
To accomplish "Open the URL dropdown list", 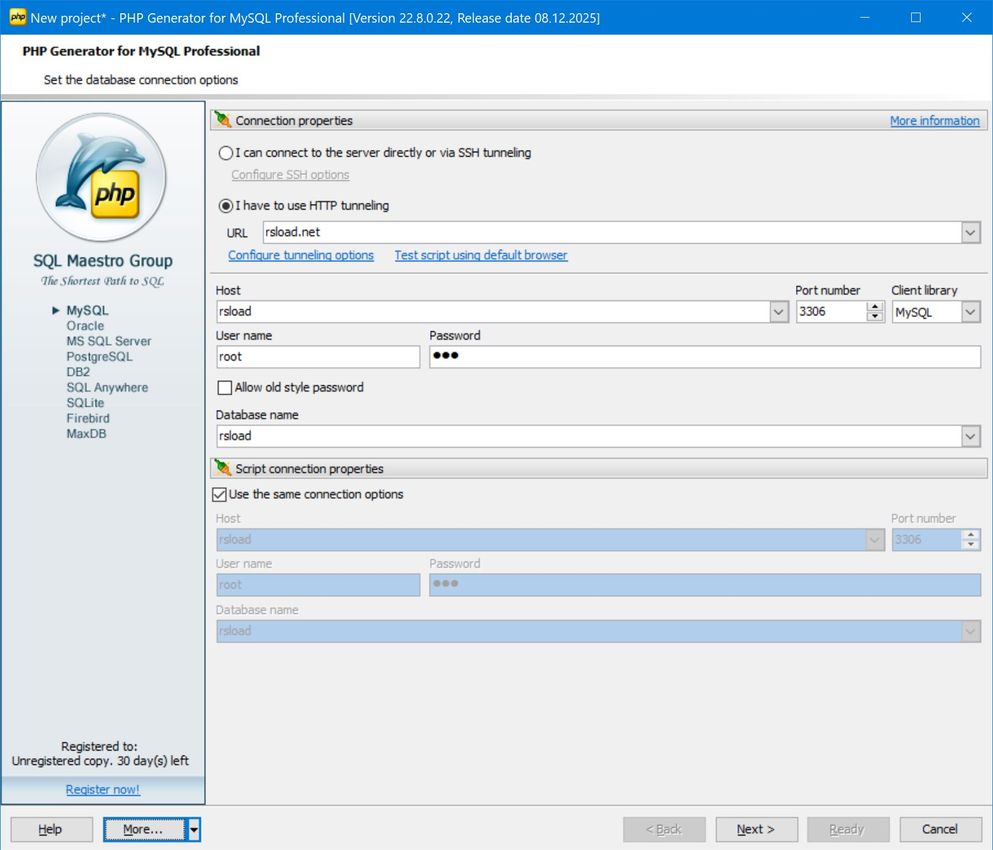I will tap(968, 232).
